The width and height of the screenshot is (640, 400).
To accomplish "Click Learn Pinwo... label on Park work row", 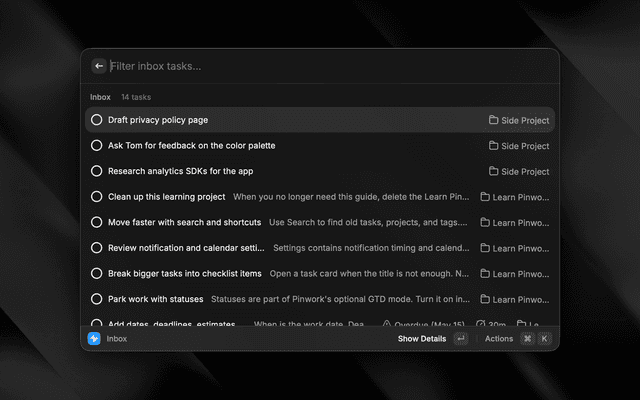I will pyautogui.click(x=521, y=300).
